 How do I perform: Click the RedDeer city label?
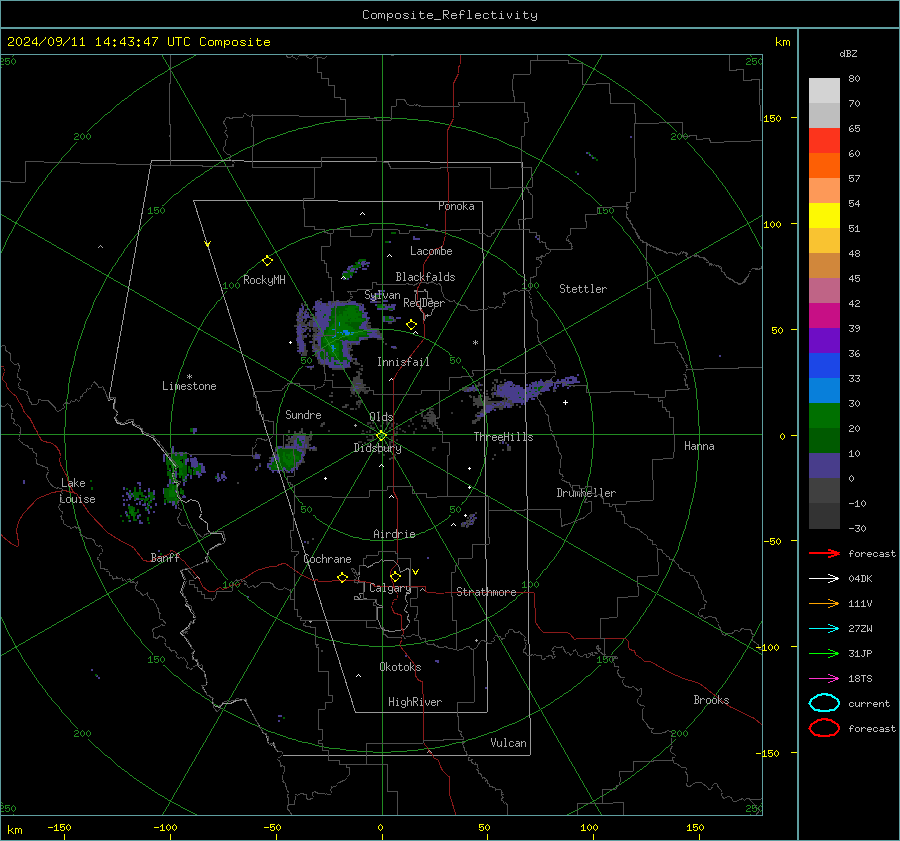(424, 303)
